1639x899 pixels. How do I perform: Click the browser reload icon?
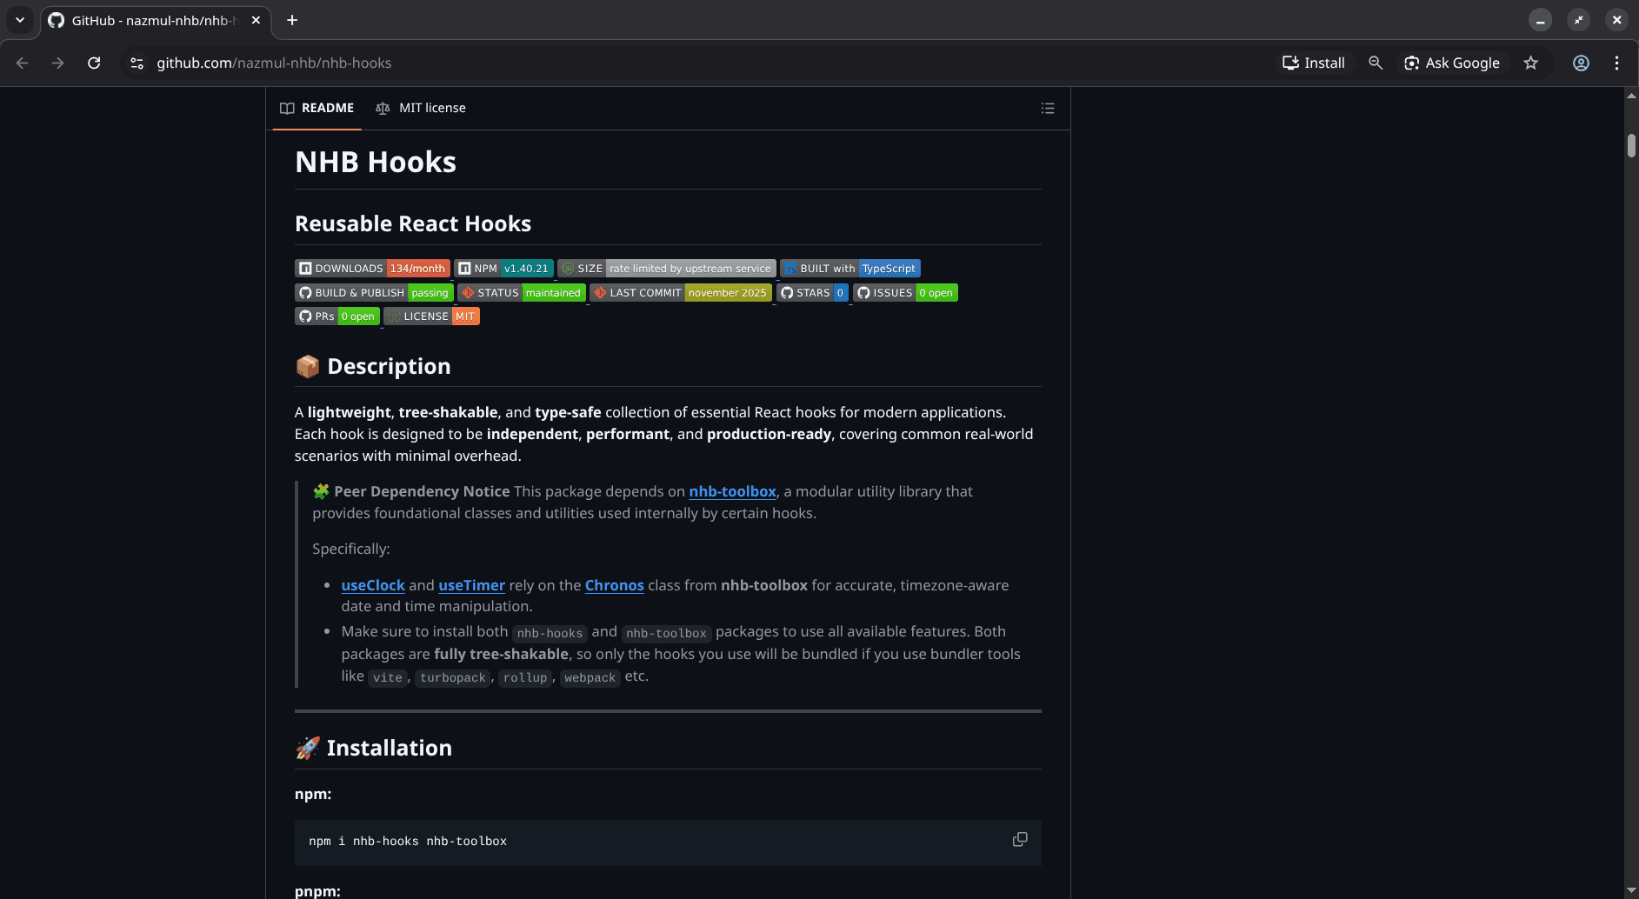pyautogui.click(x=94, y=63)
